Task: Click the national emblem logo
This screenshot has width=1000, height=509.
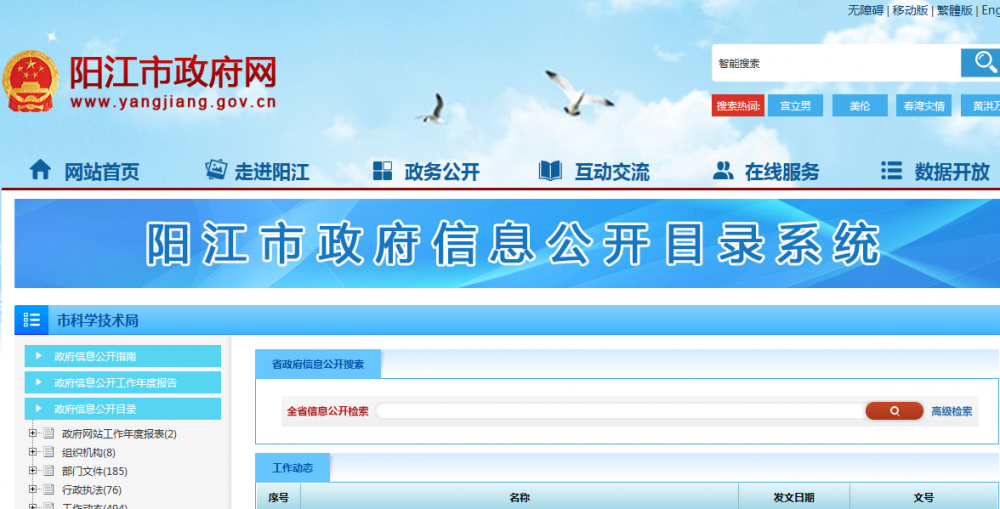Action: pyautogui.click(x=31, y=82)
